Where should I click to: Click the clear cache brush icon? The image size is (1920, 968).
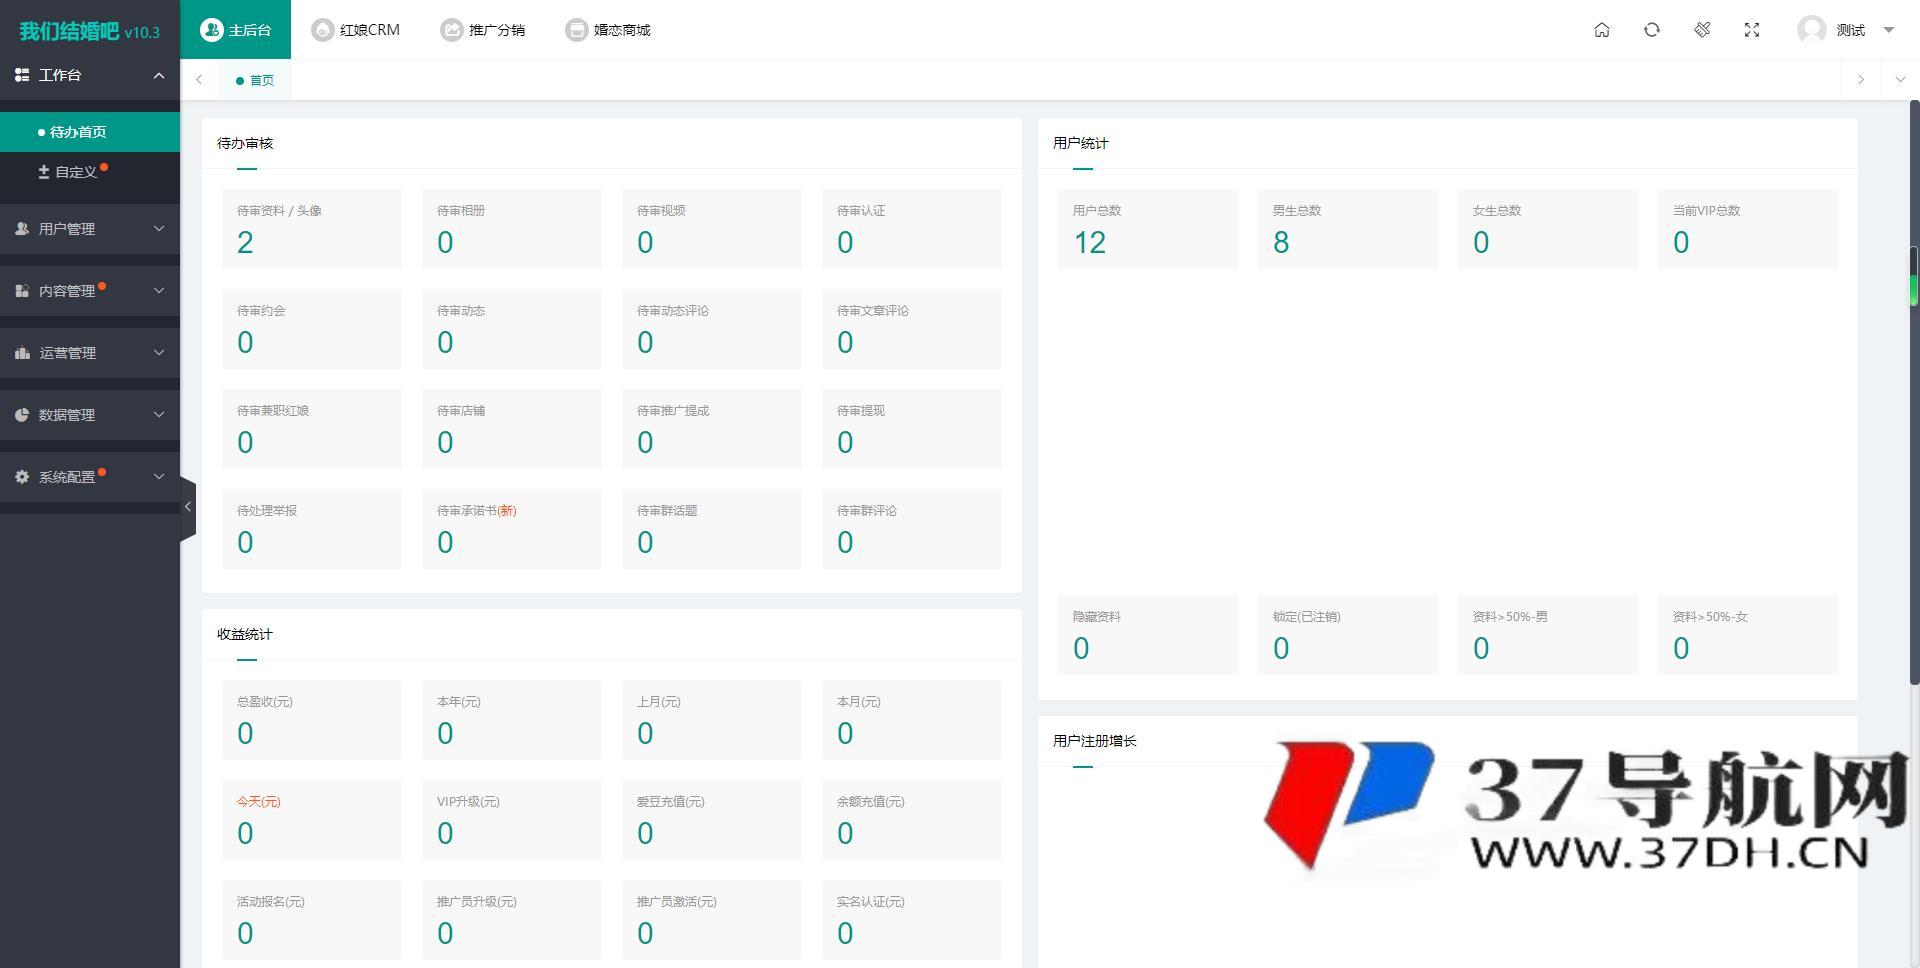pyautogui.click(x=1701, y=30)
